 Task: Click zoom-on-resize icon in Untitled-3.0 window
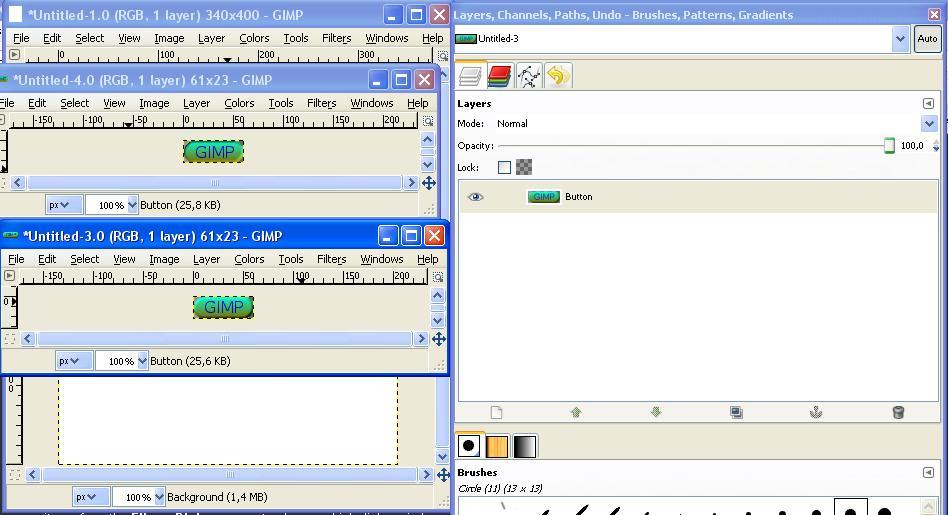point(438,277)
